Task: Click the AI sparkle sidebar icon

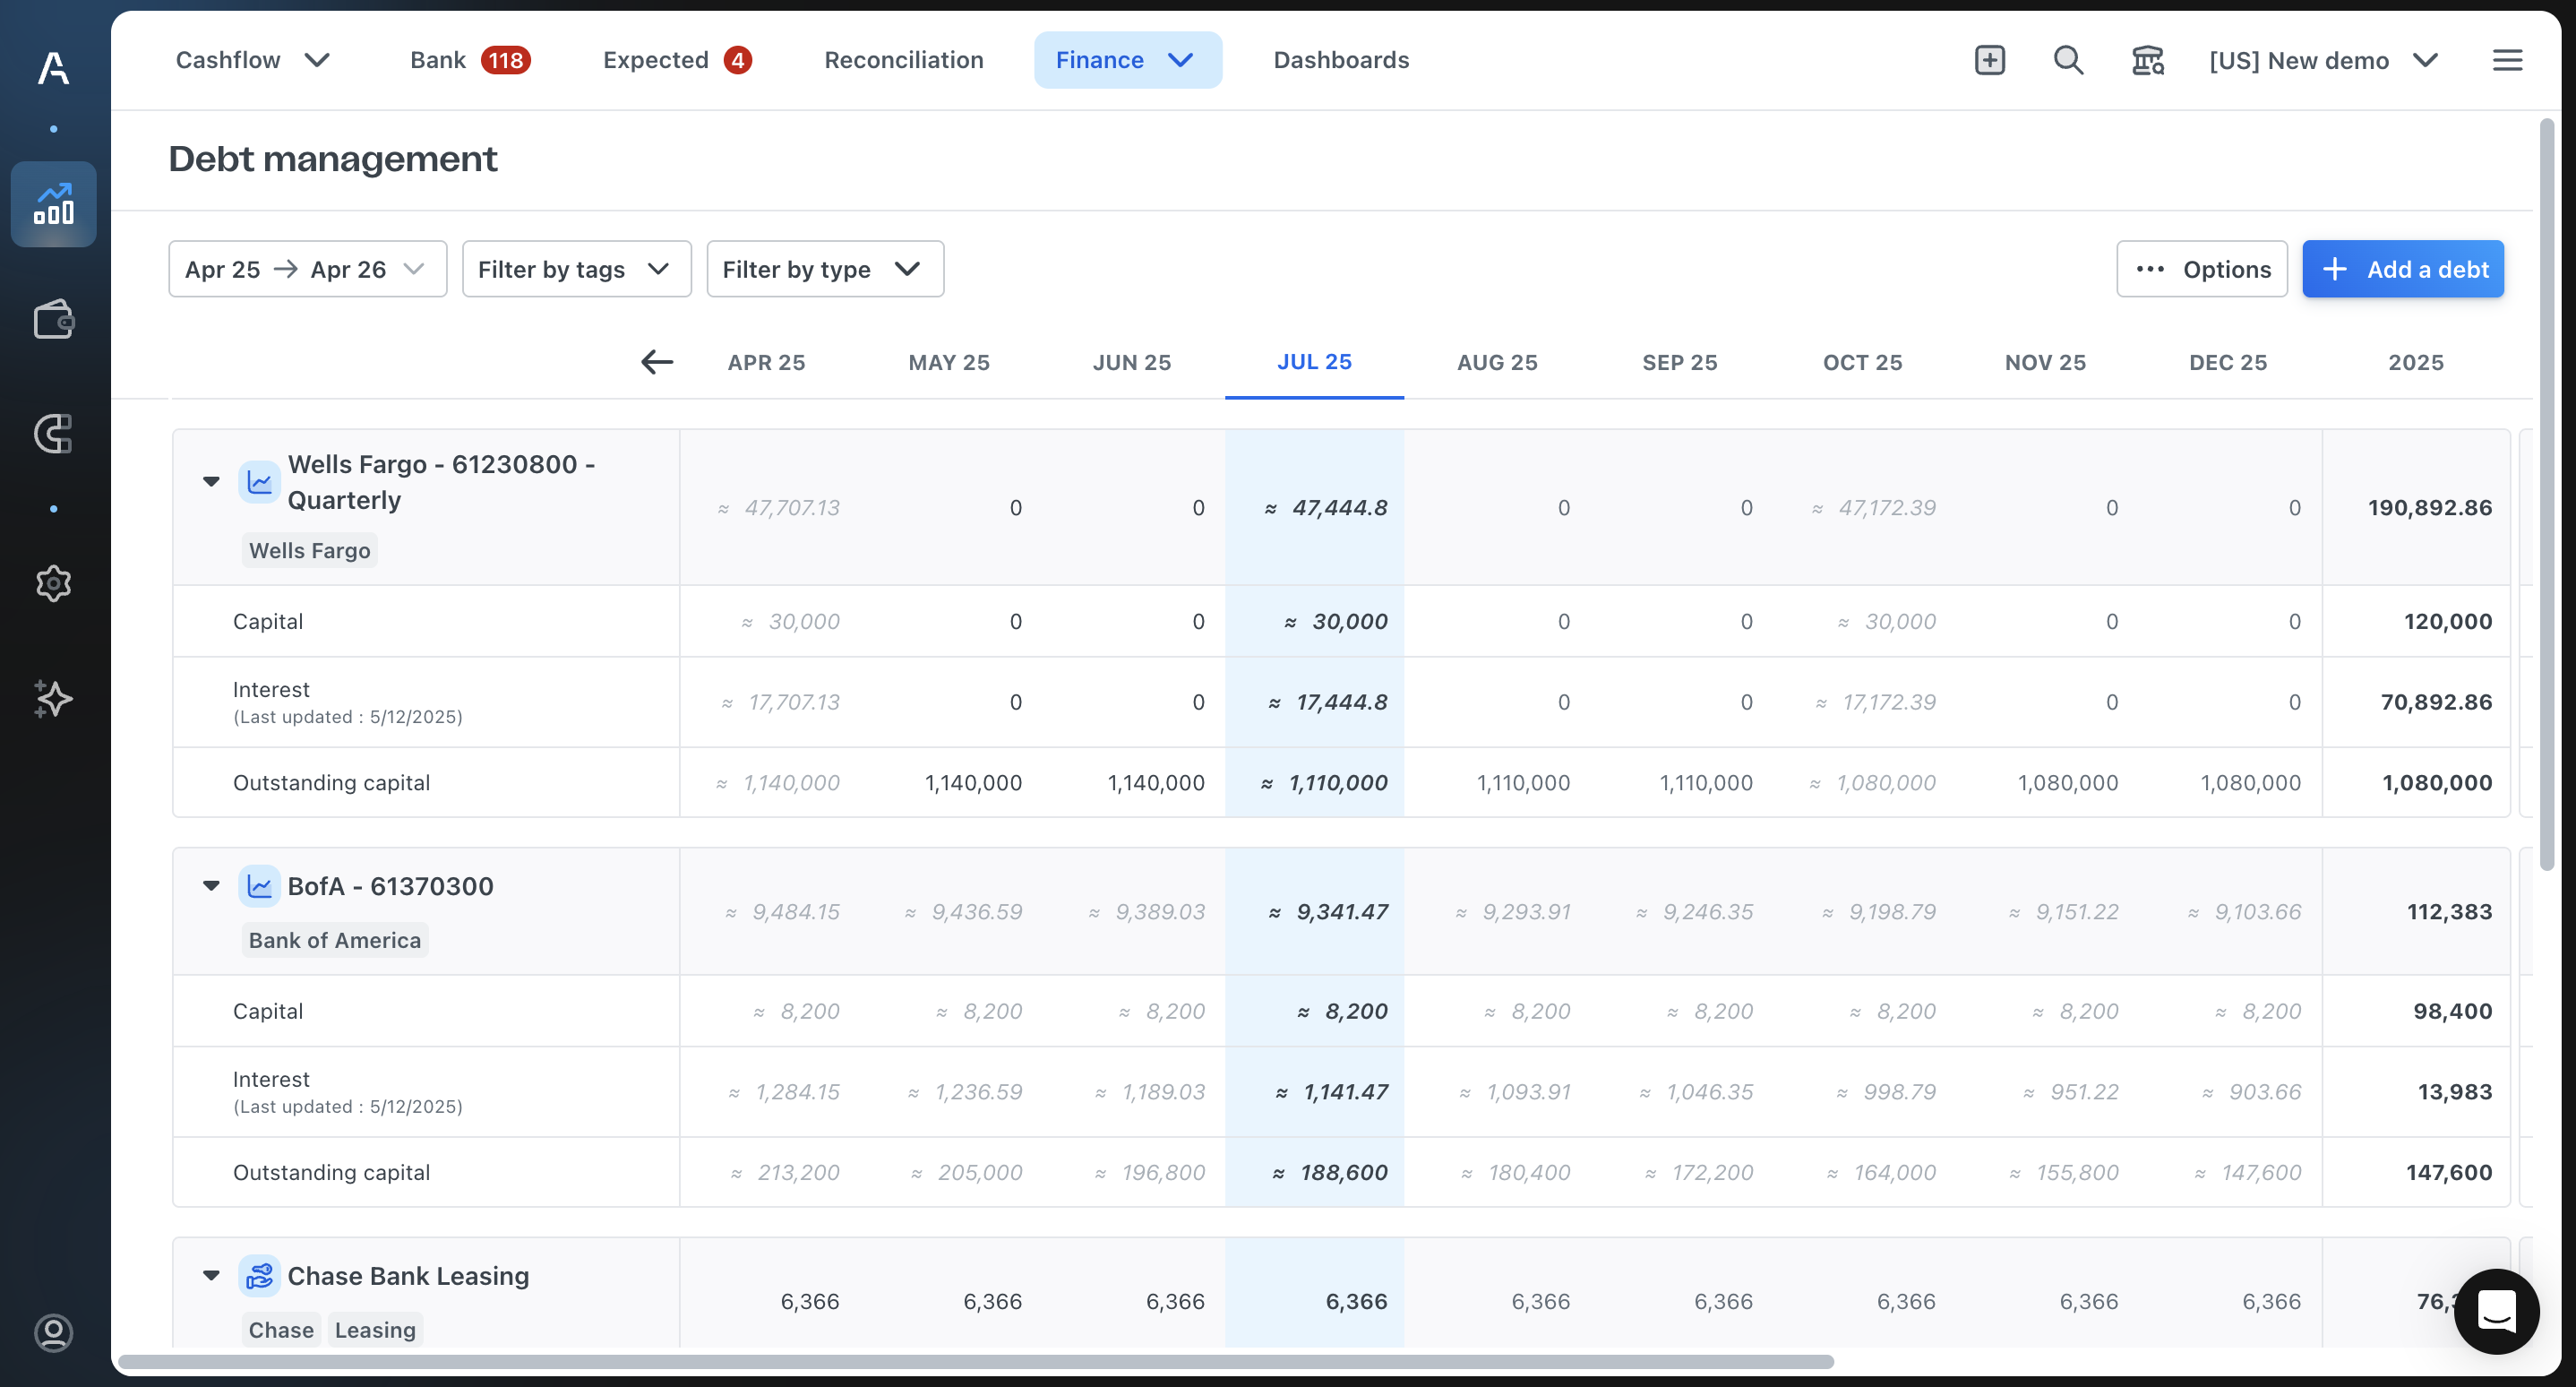Action: (x=53, y=698)
